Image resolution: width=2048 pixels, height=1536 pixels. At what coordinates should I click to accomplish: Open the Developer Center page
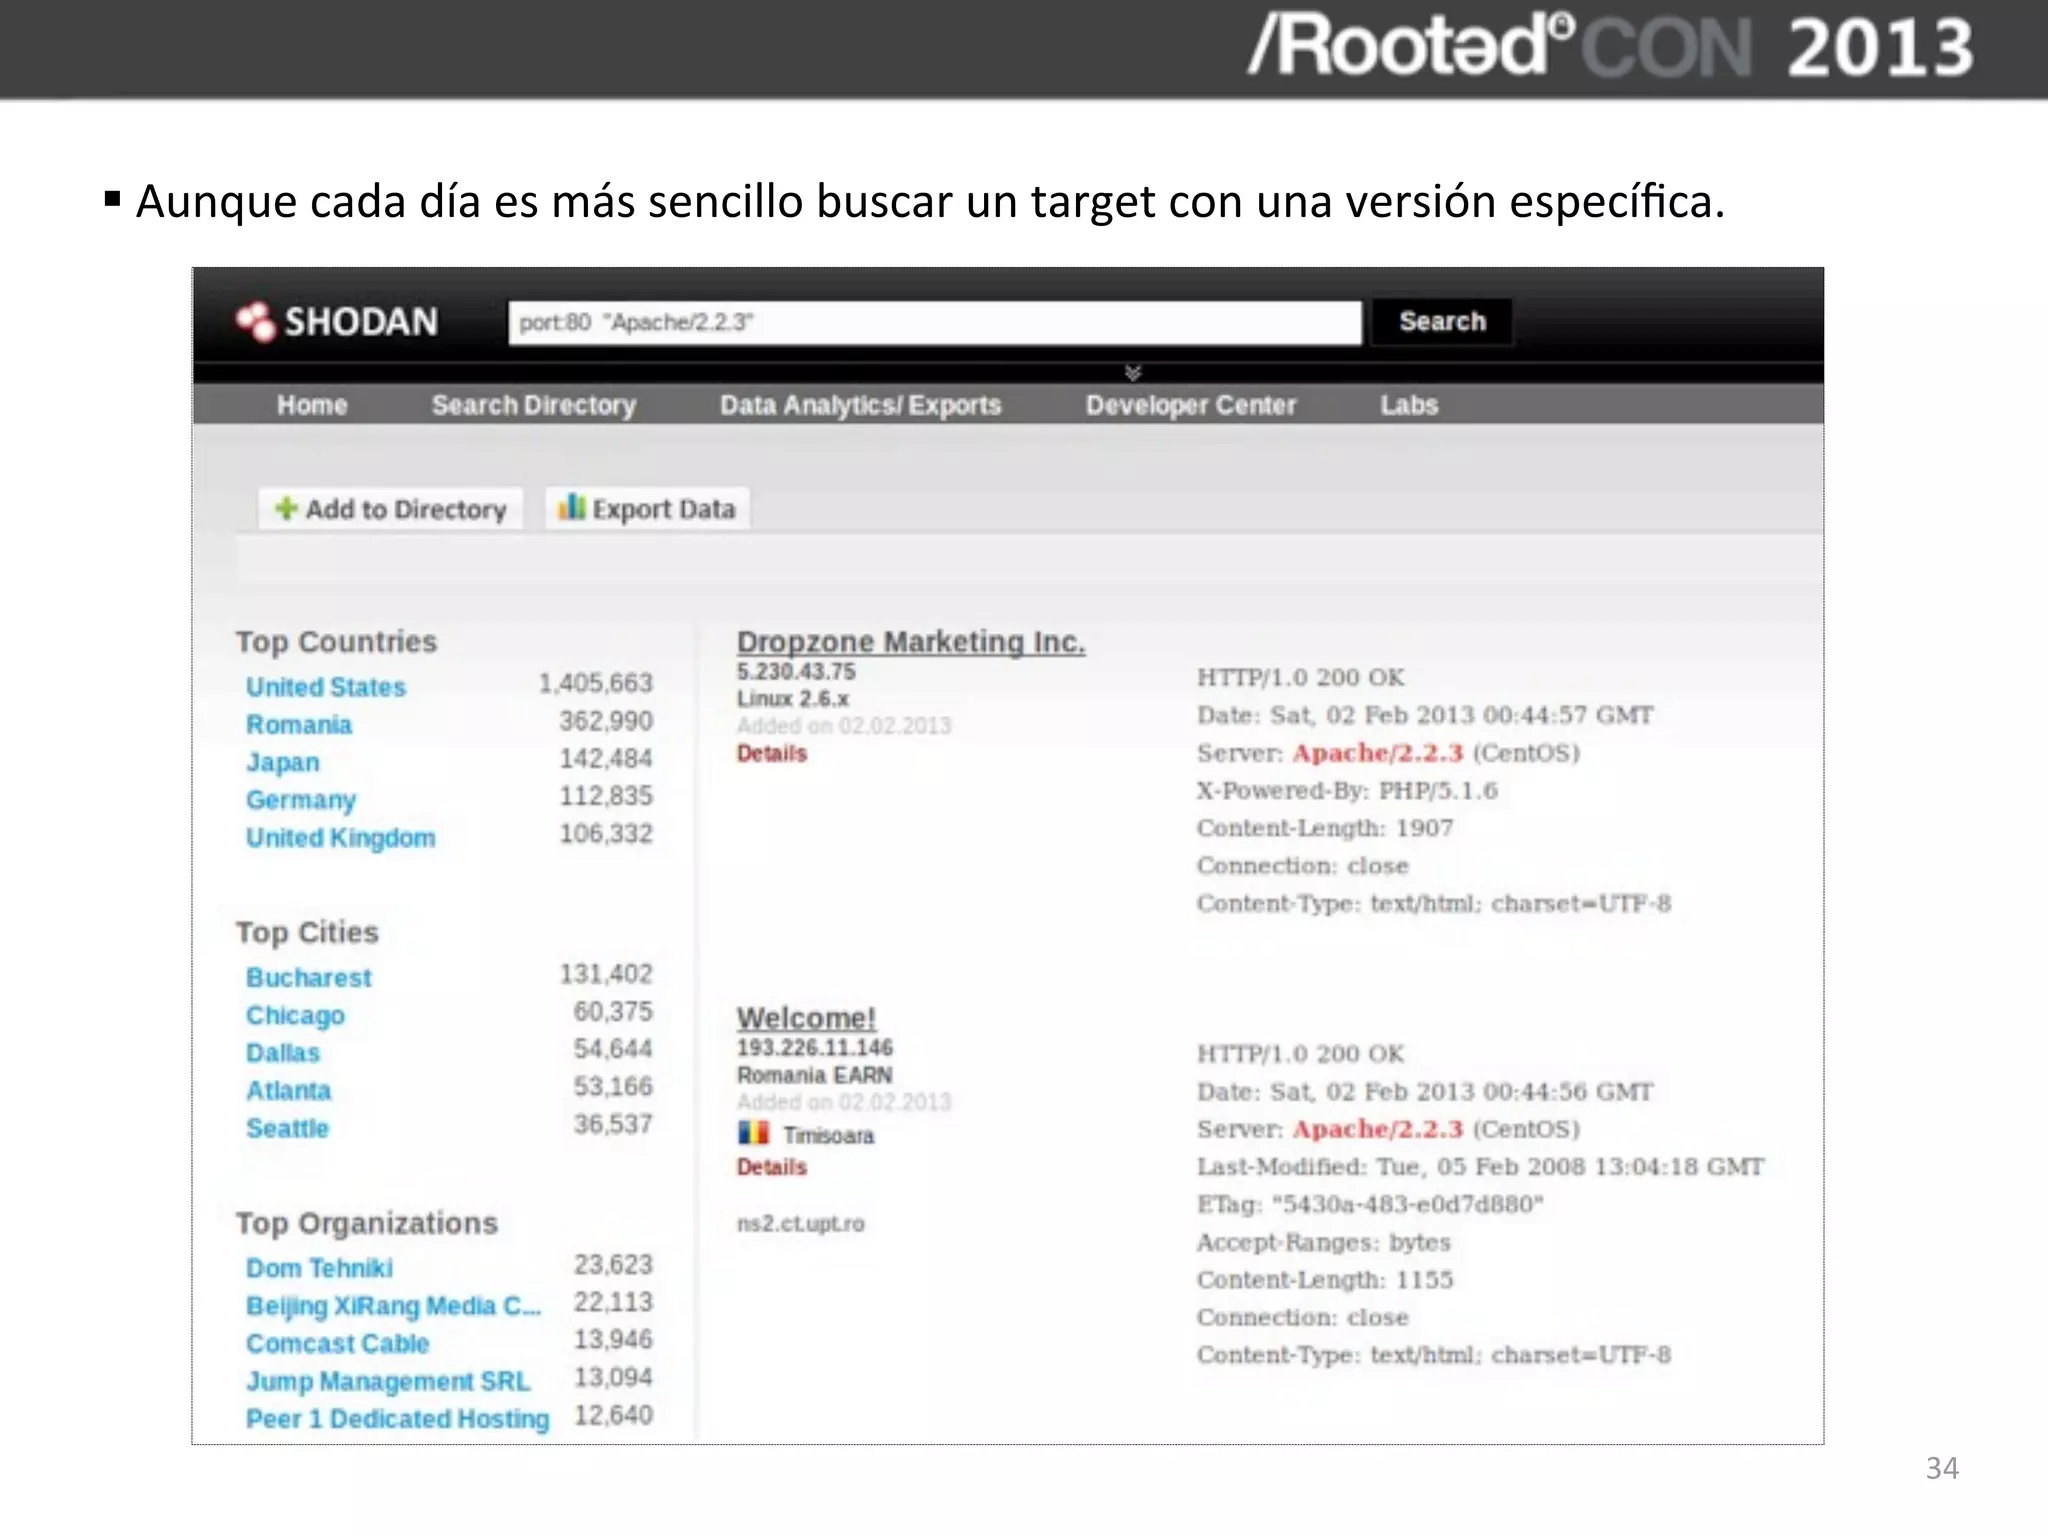coord(1190,405)
